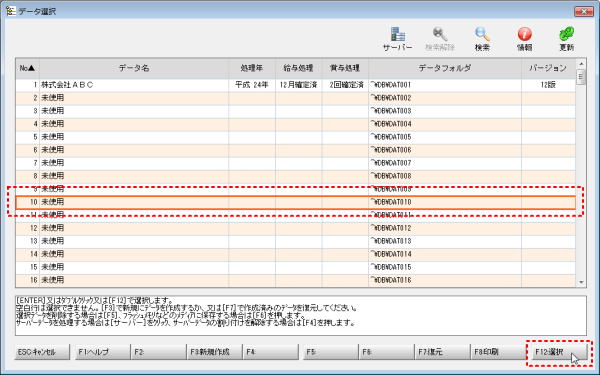Click folder cell ¥DB¥DAT001
Screen dimensions: 600x375
[x=445, y=85]
